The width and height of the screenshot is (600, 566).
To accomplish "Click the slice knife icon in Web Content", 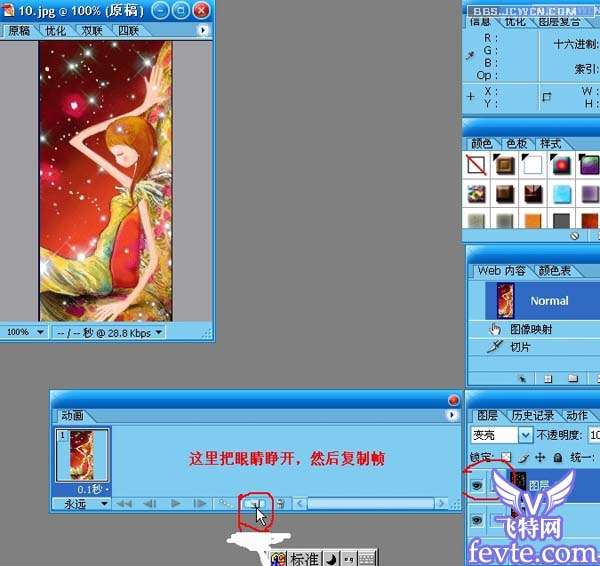I will tap(494, 347).
